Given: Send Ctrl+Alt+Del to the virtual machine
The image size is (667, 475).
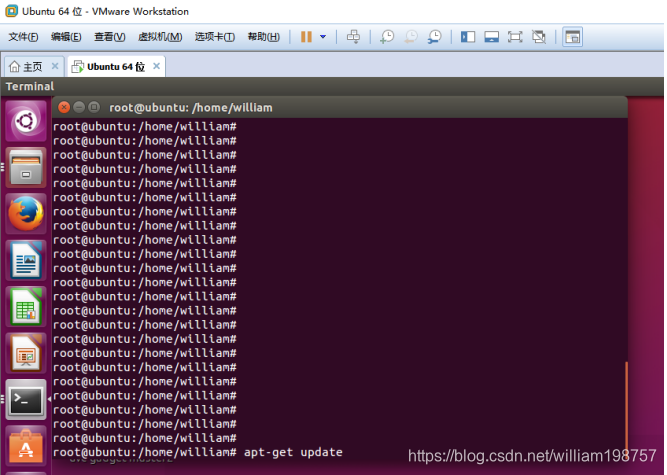Looking at the screenshot, I should pyautogui.click(x=353, y=37).
